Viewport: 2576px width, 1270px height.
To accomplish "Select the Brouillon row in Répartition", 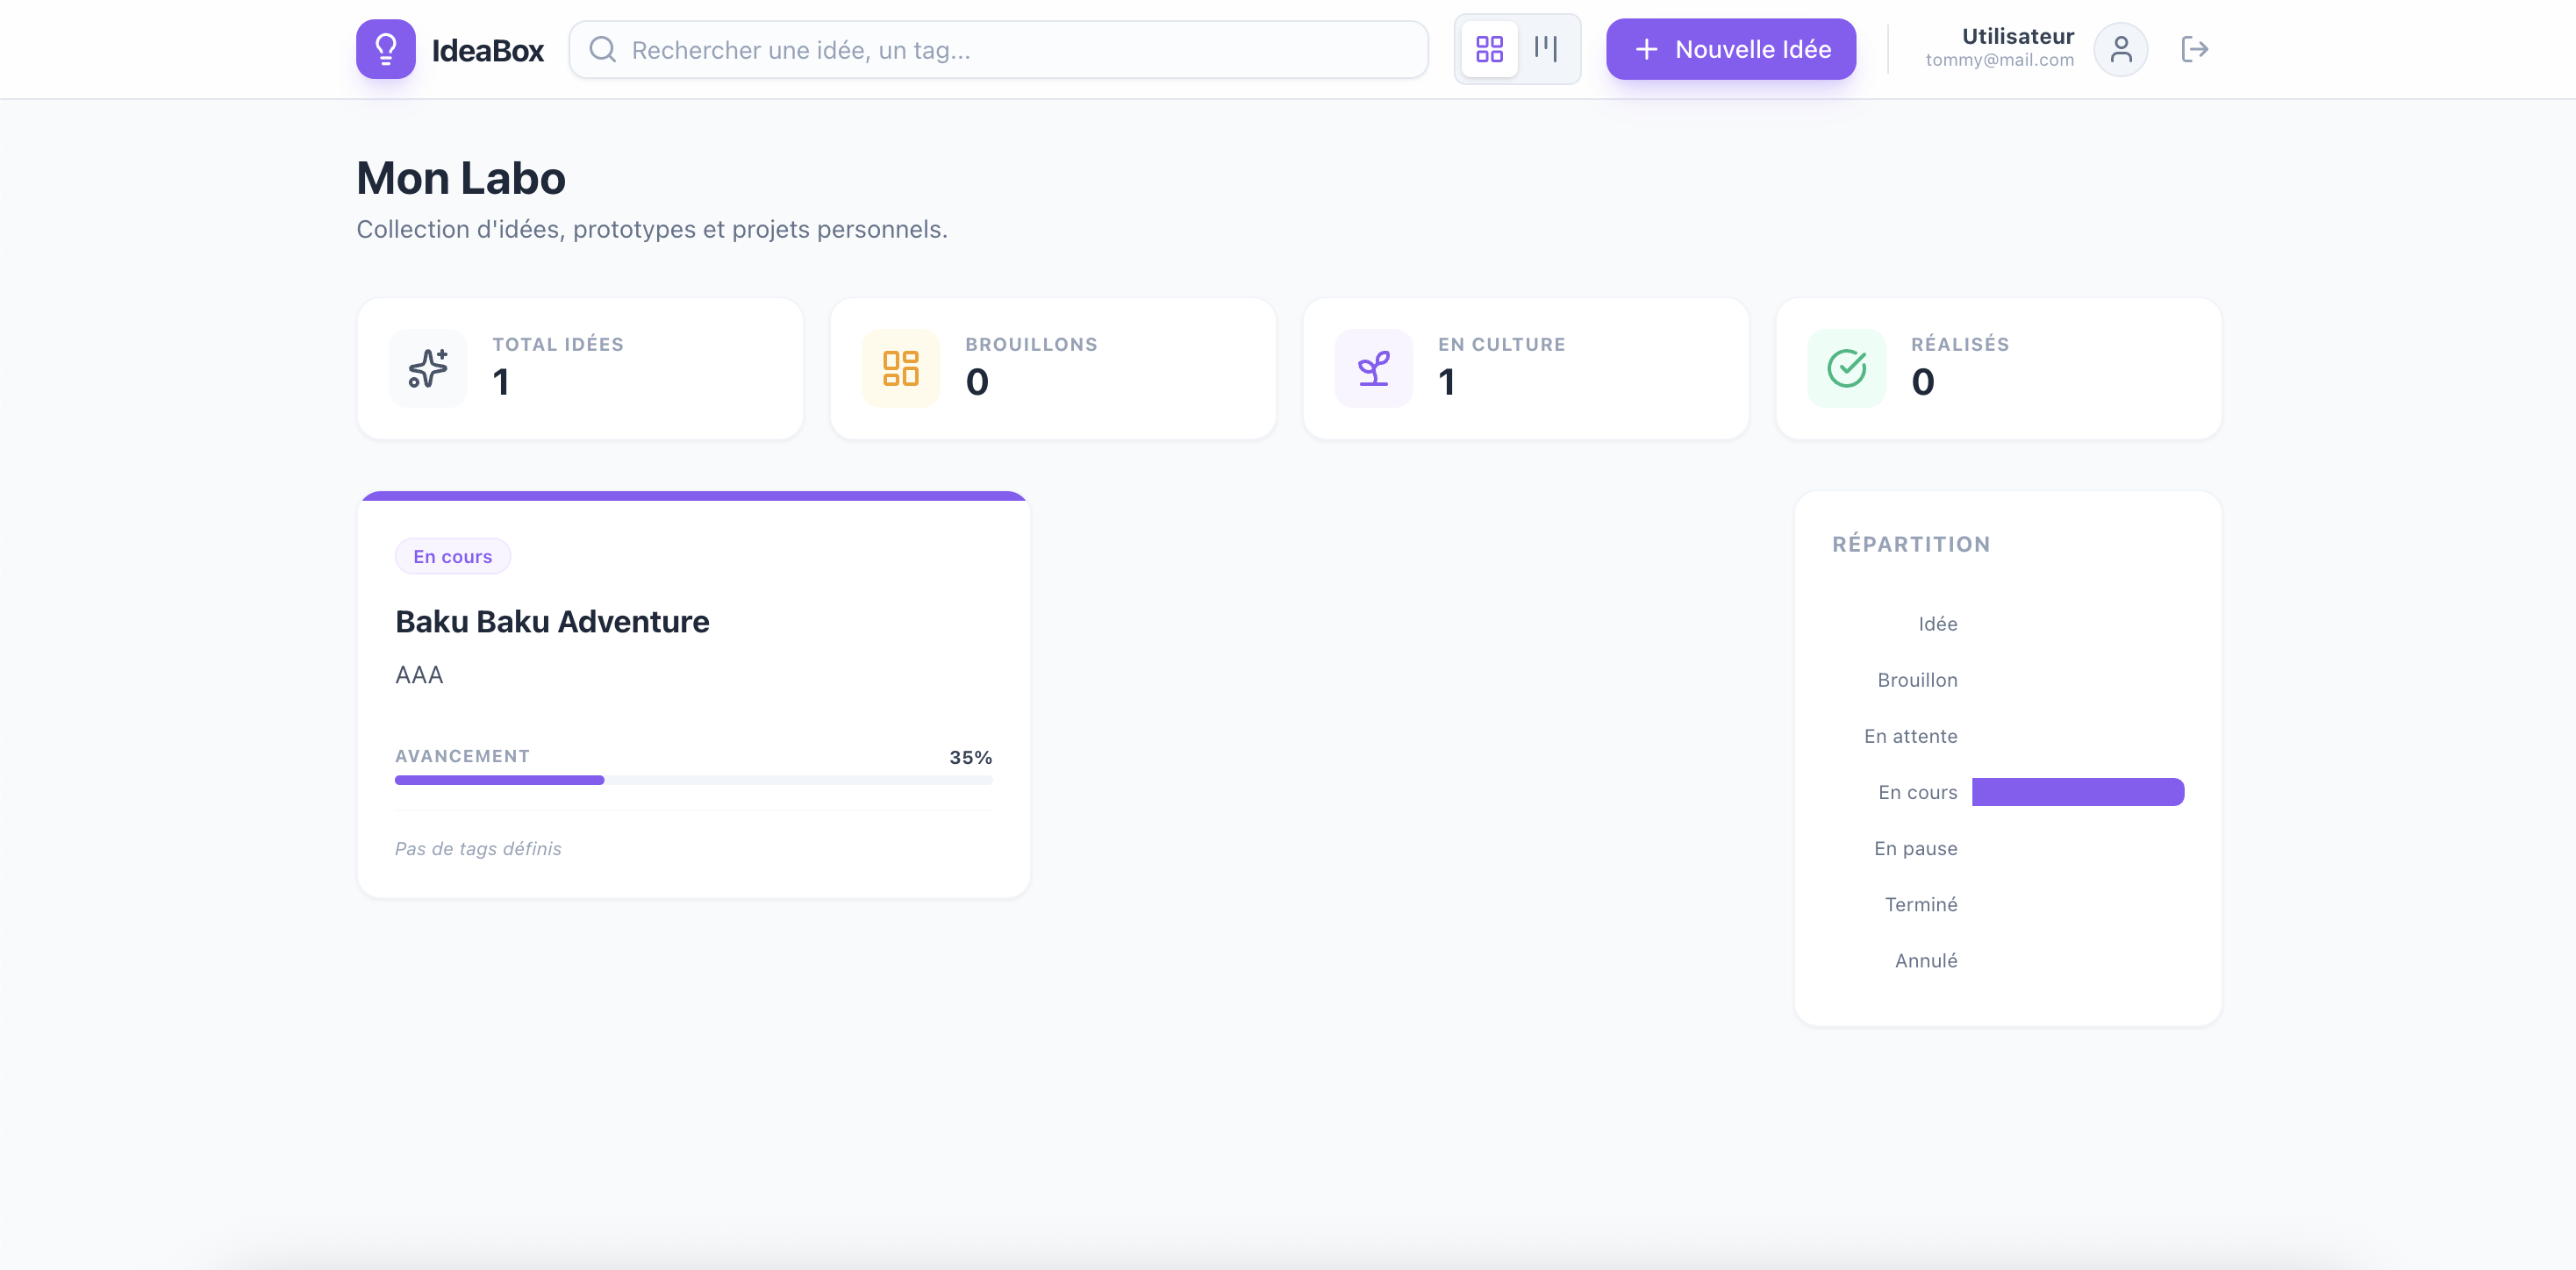I will [1916, 680].
